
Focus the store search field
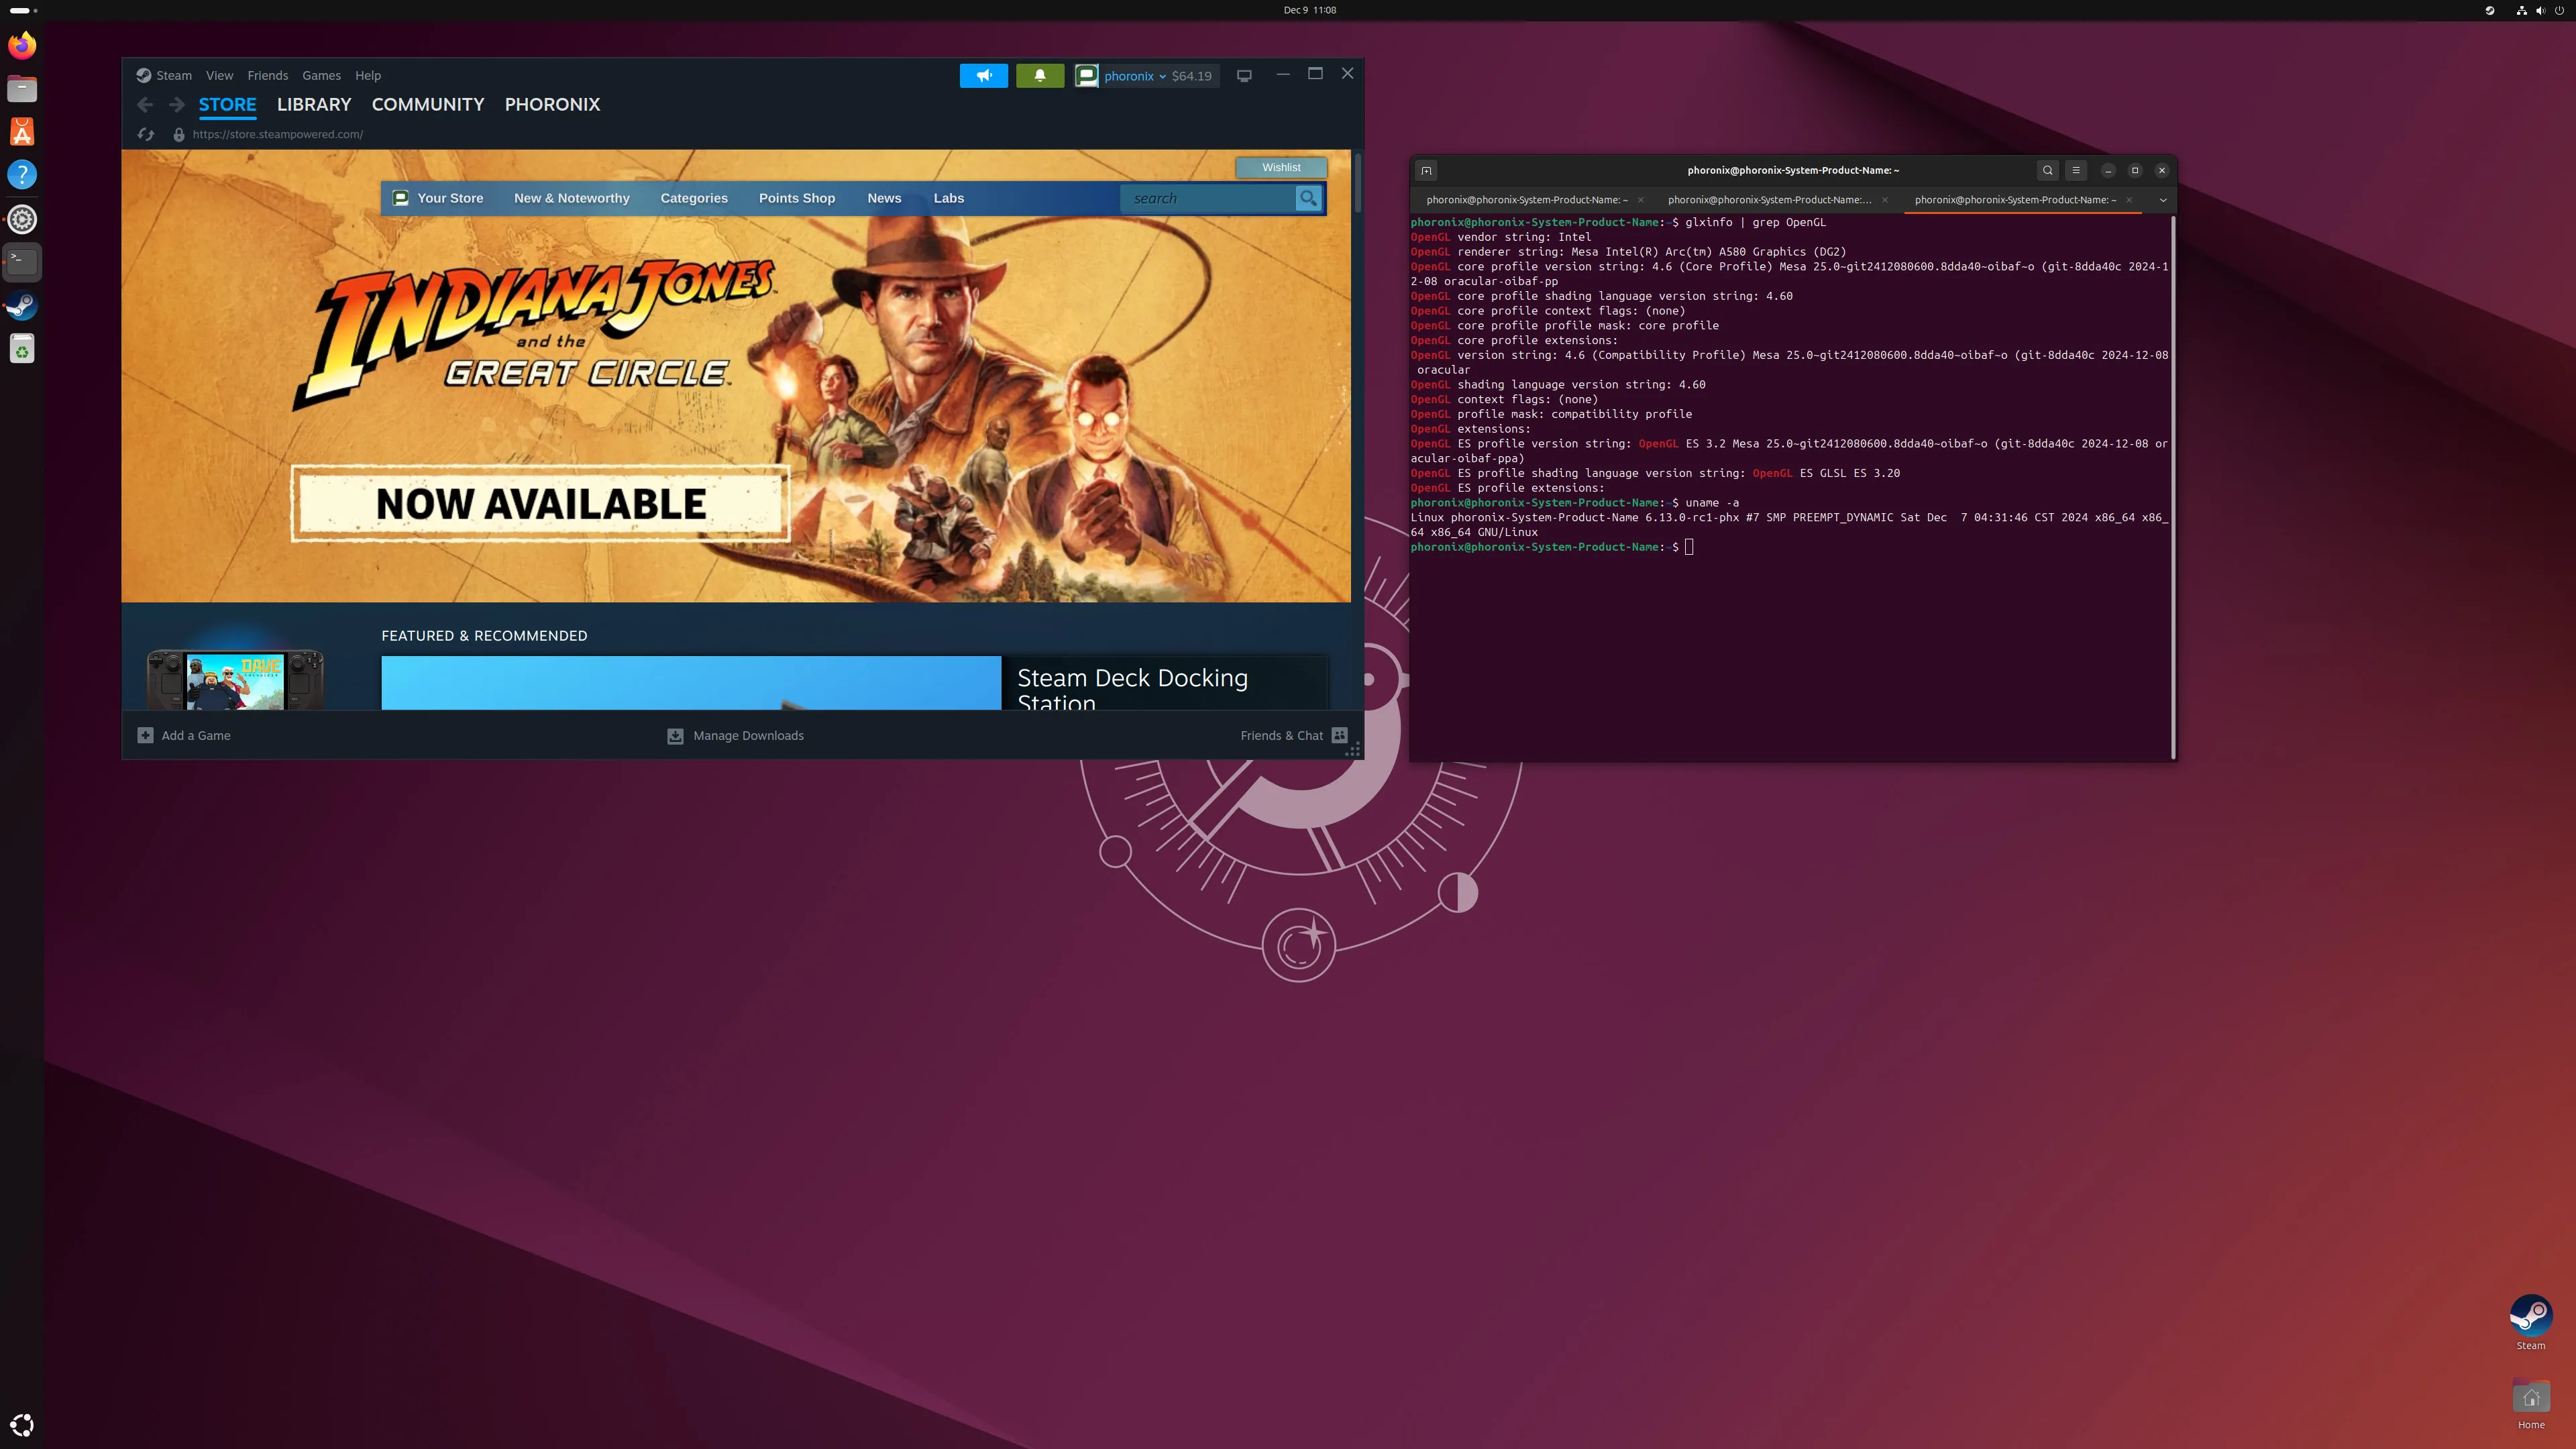(x=1208, y=198)
